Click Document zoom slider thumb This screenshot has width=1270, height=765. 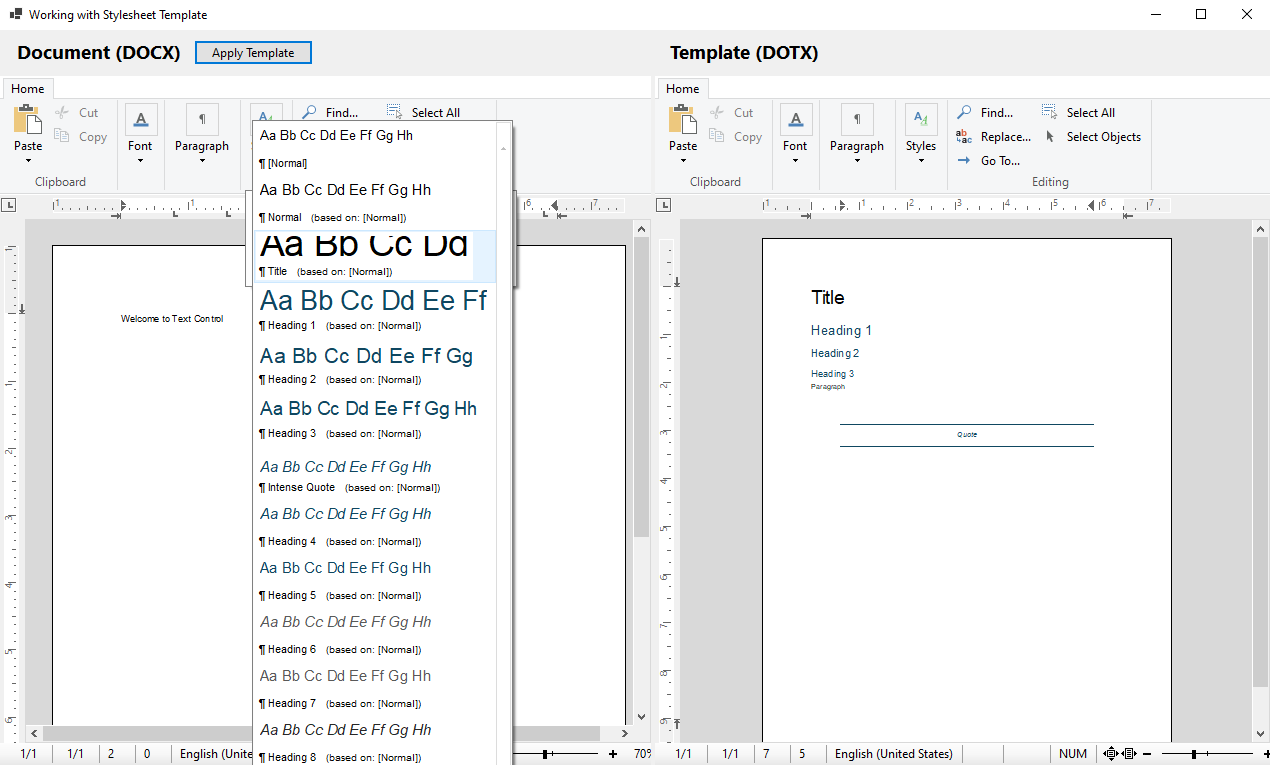coord(545,754)
